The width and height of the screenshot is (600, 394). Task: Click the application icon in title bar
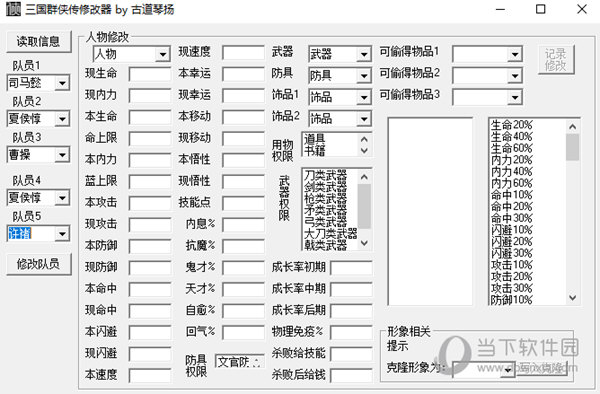(x=13, y=9)
